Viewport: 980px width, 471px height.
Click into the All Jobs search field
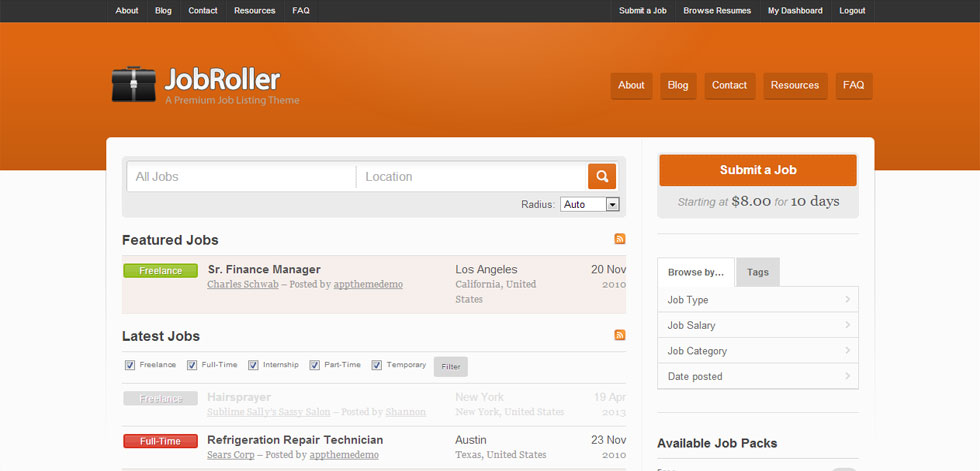coord(241,177)
